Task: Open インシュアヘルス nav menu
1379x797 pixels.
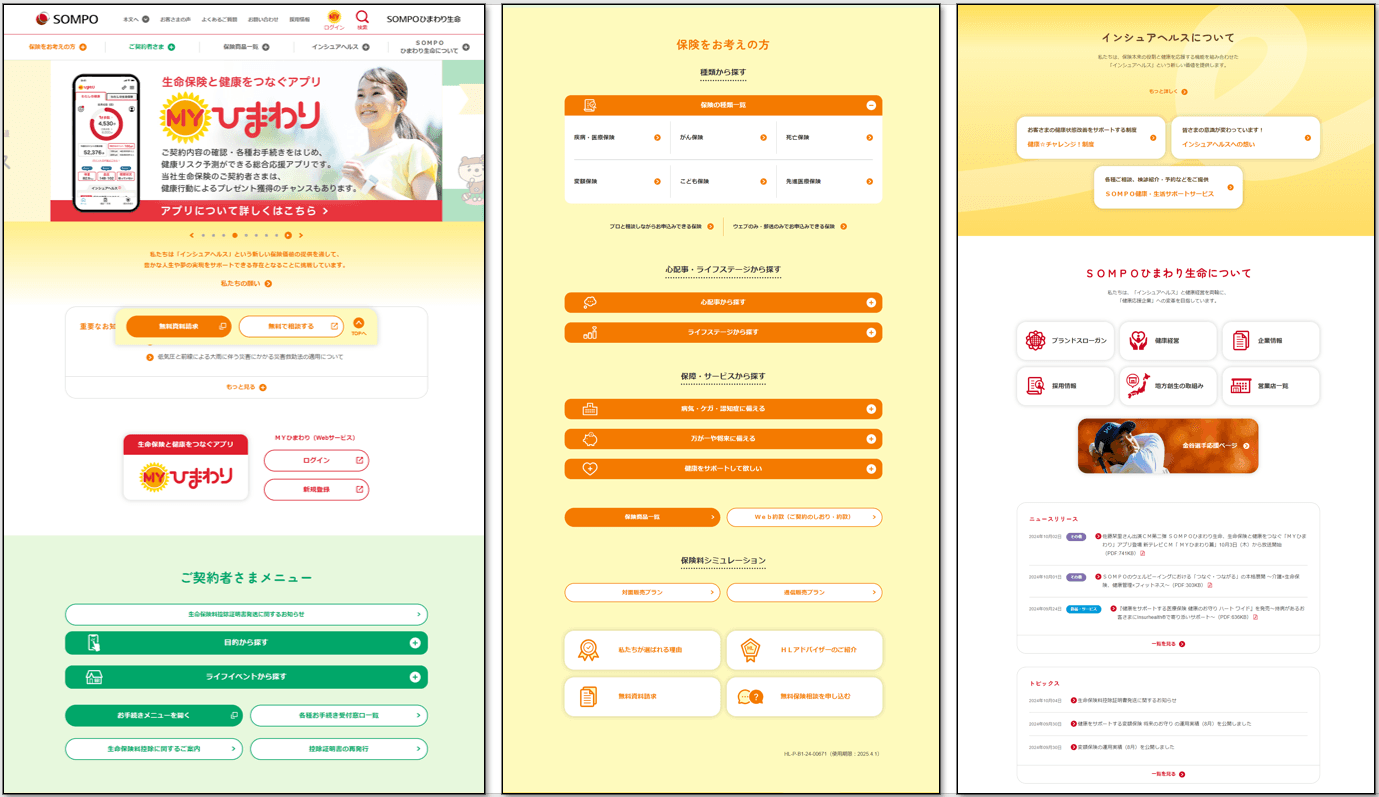Action: pos(340,47)
